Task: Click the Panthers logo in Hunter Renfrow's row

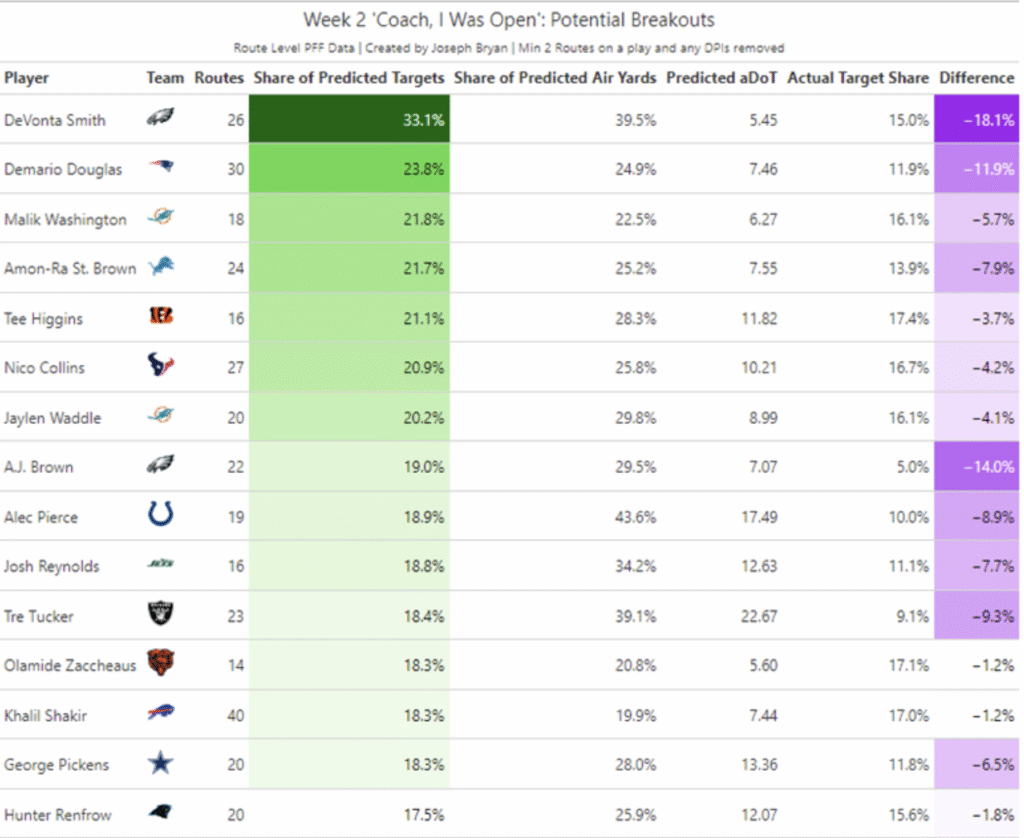Action: 160,814
